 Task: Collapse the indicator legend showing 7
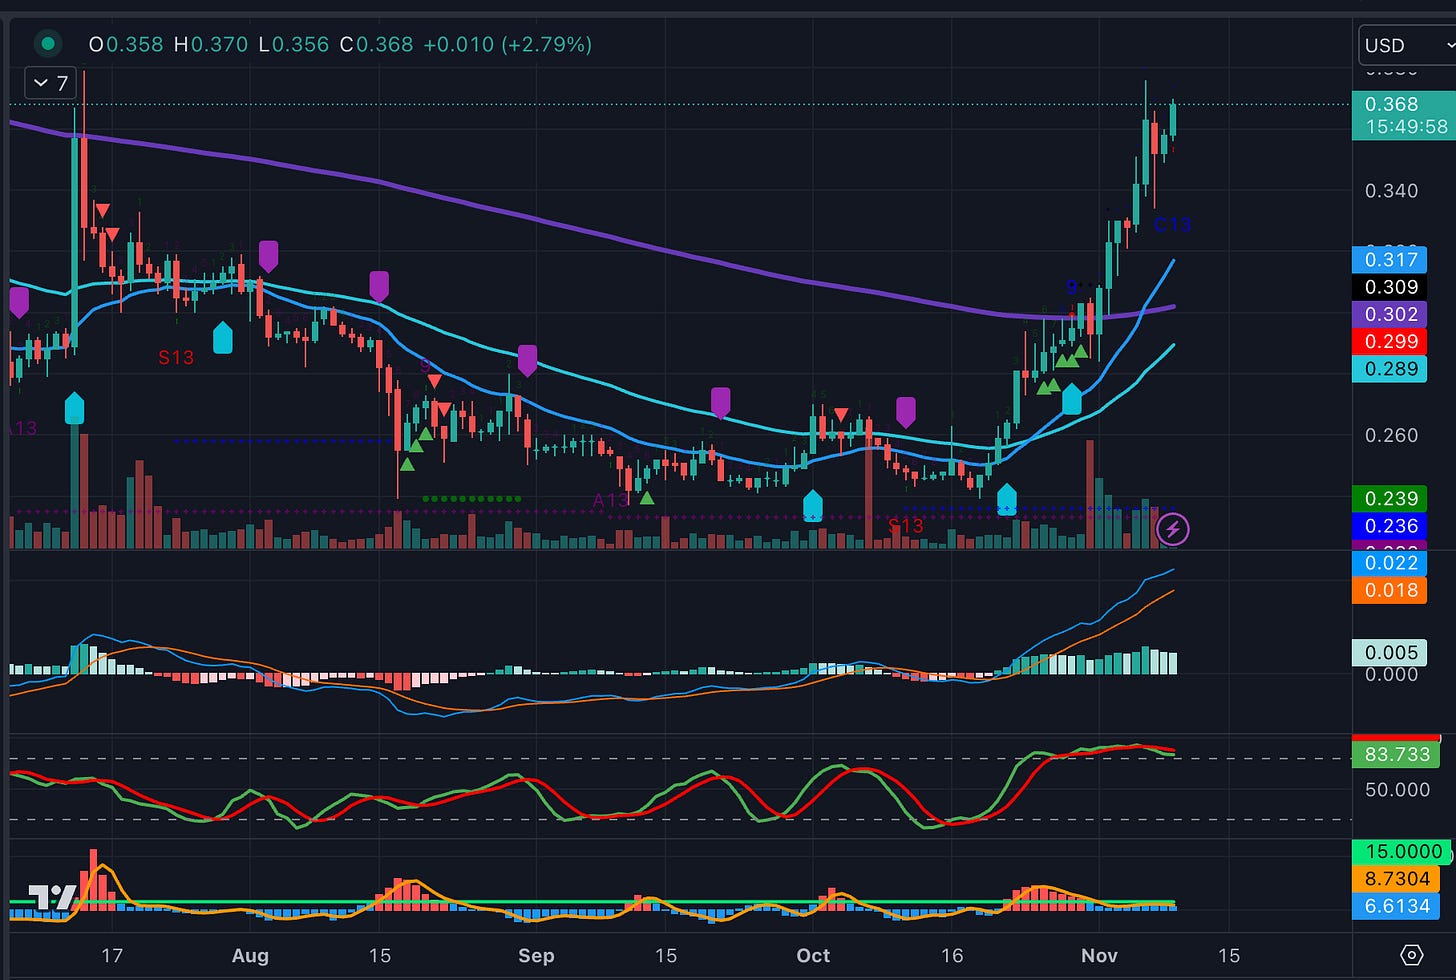click(x=51, y=83)
